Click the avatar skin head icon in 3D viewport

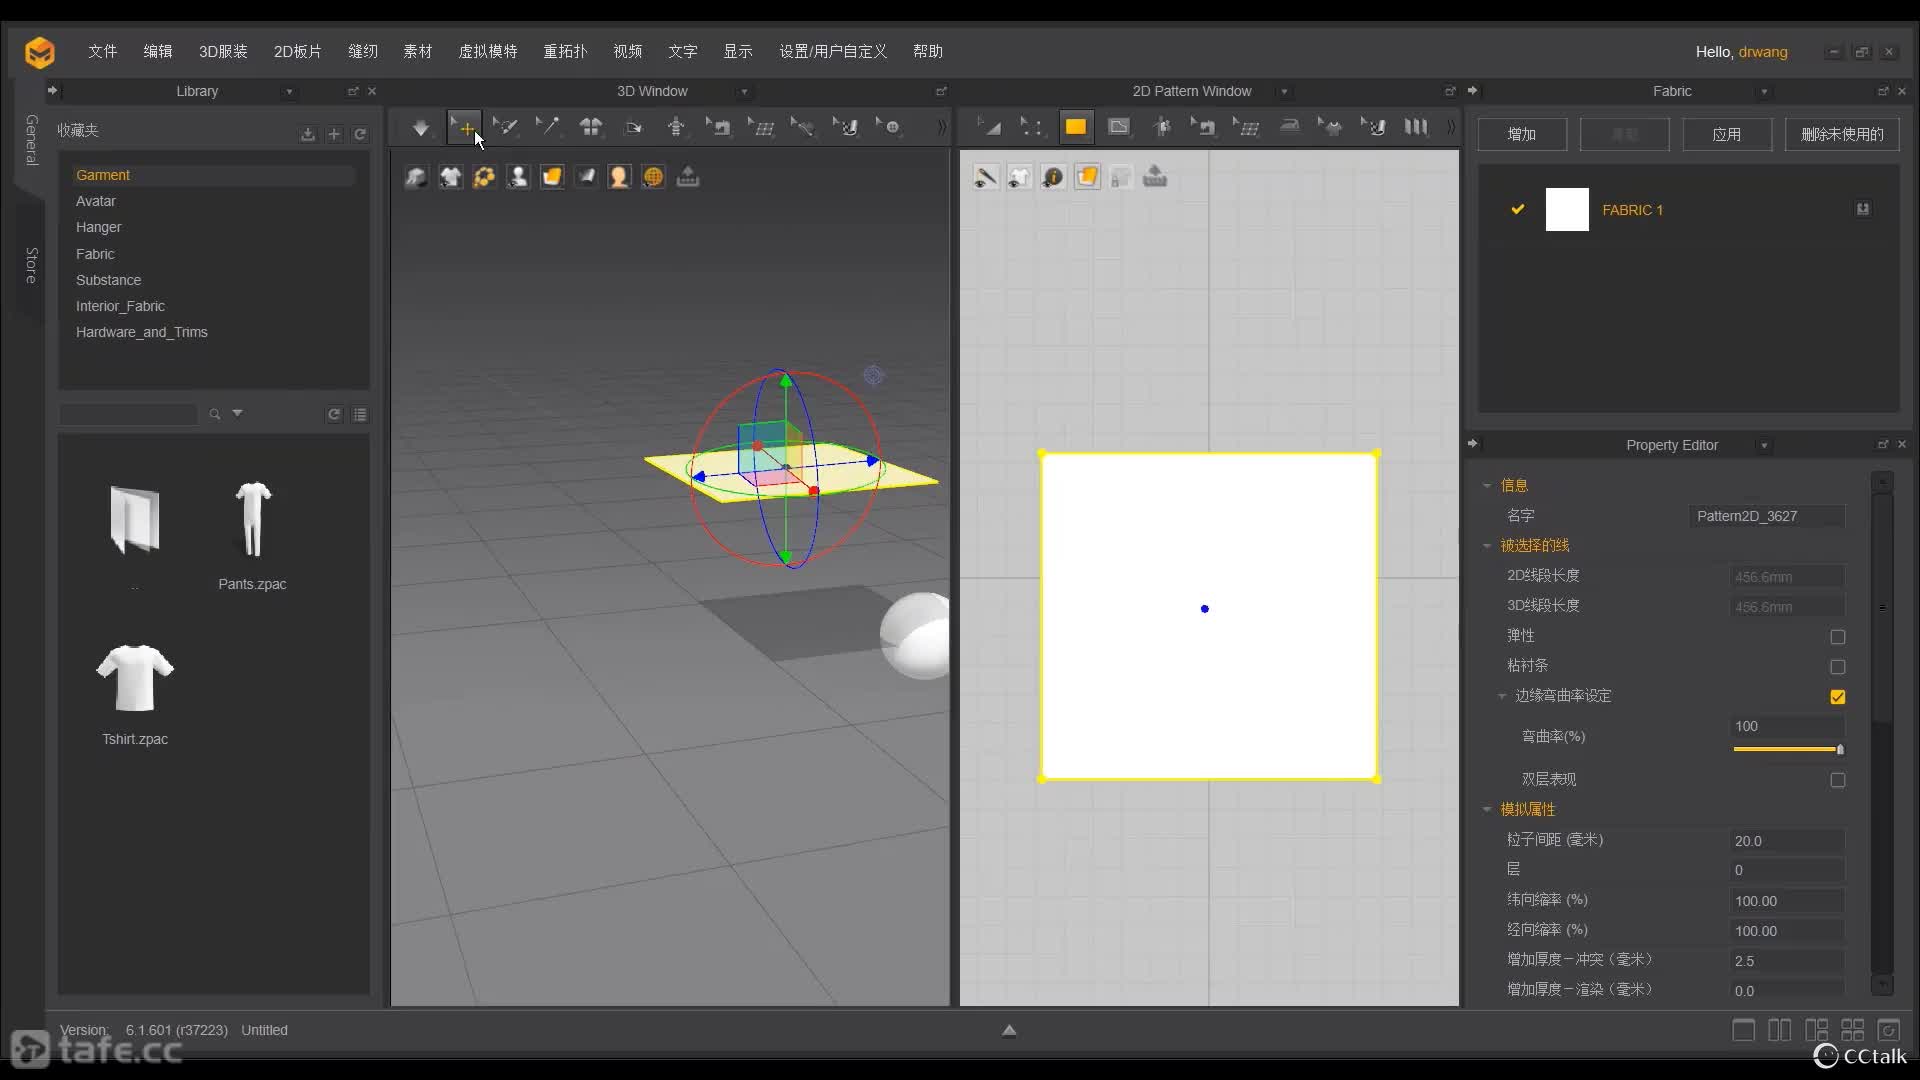point(619,177)
